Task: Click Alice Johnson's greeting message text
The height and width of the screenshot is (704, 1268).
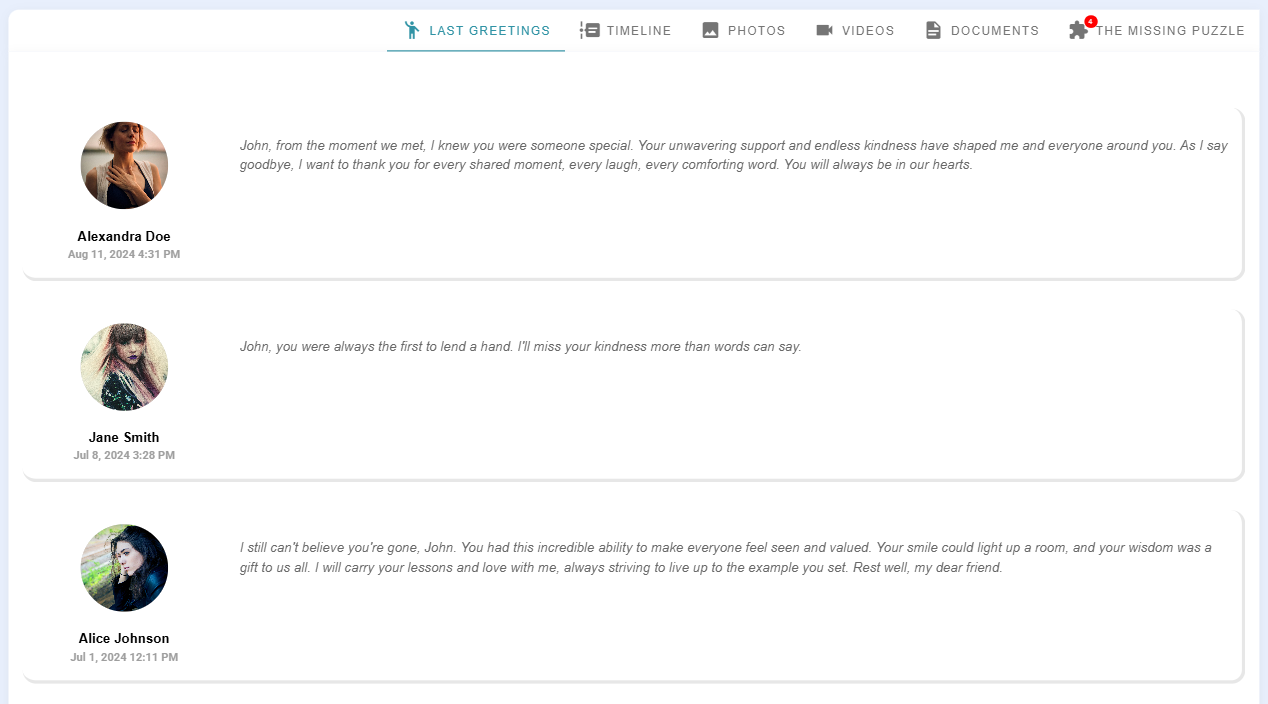Action: (x=726, y=558)
